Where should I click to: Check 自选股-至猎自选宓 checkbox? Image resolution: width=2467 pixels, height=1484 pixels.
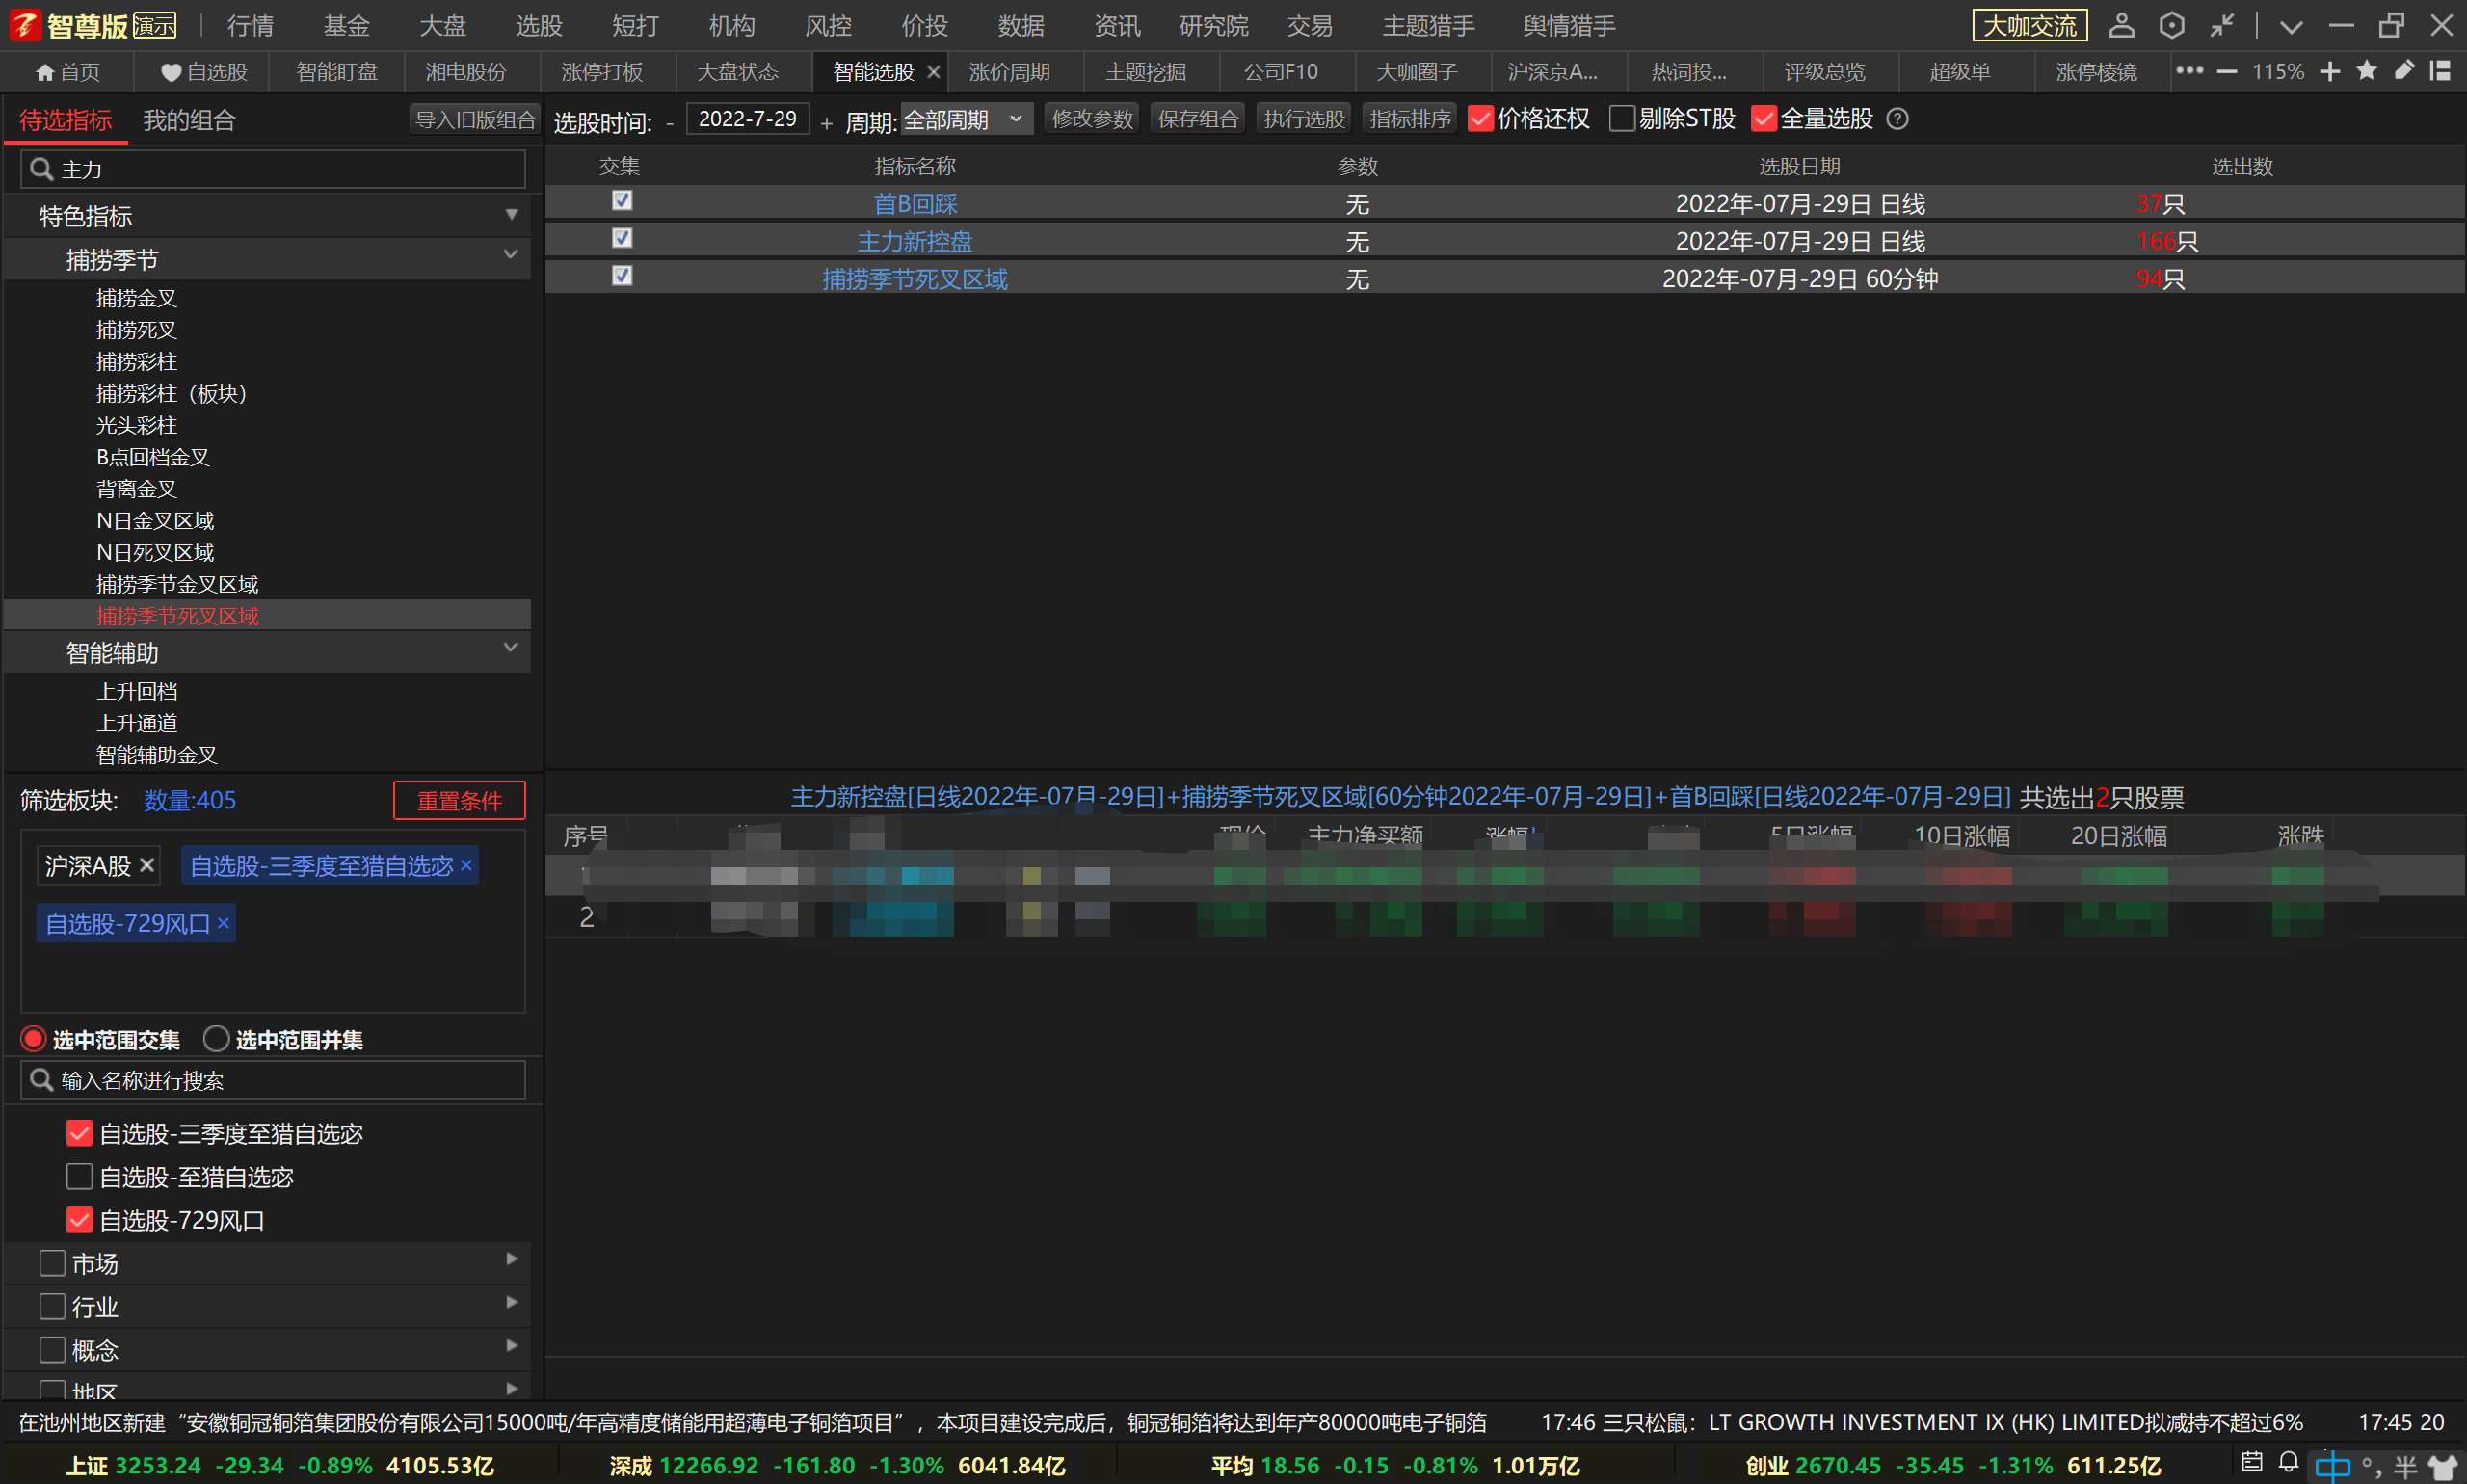[x=79, y=1176]
